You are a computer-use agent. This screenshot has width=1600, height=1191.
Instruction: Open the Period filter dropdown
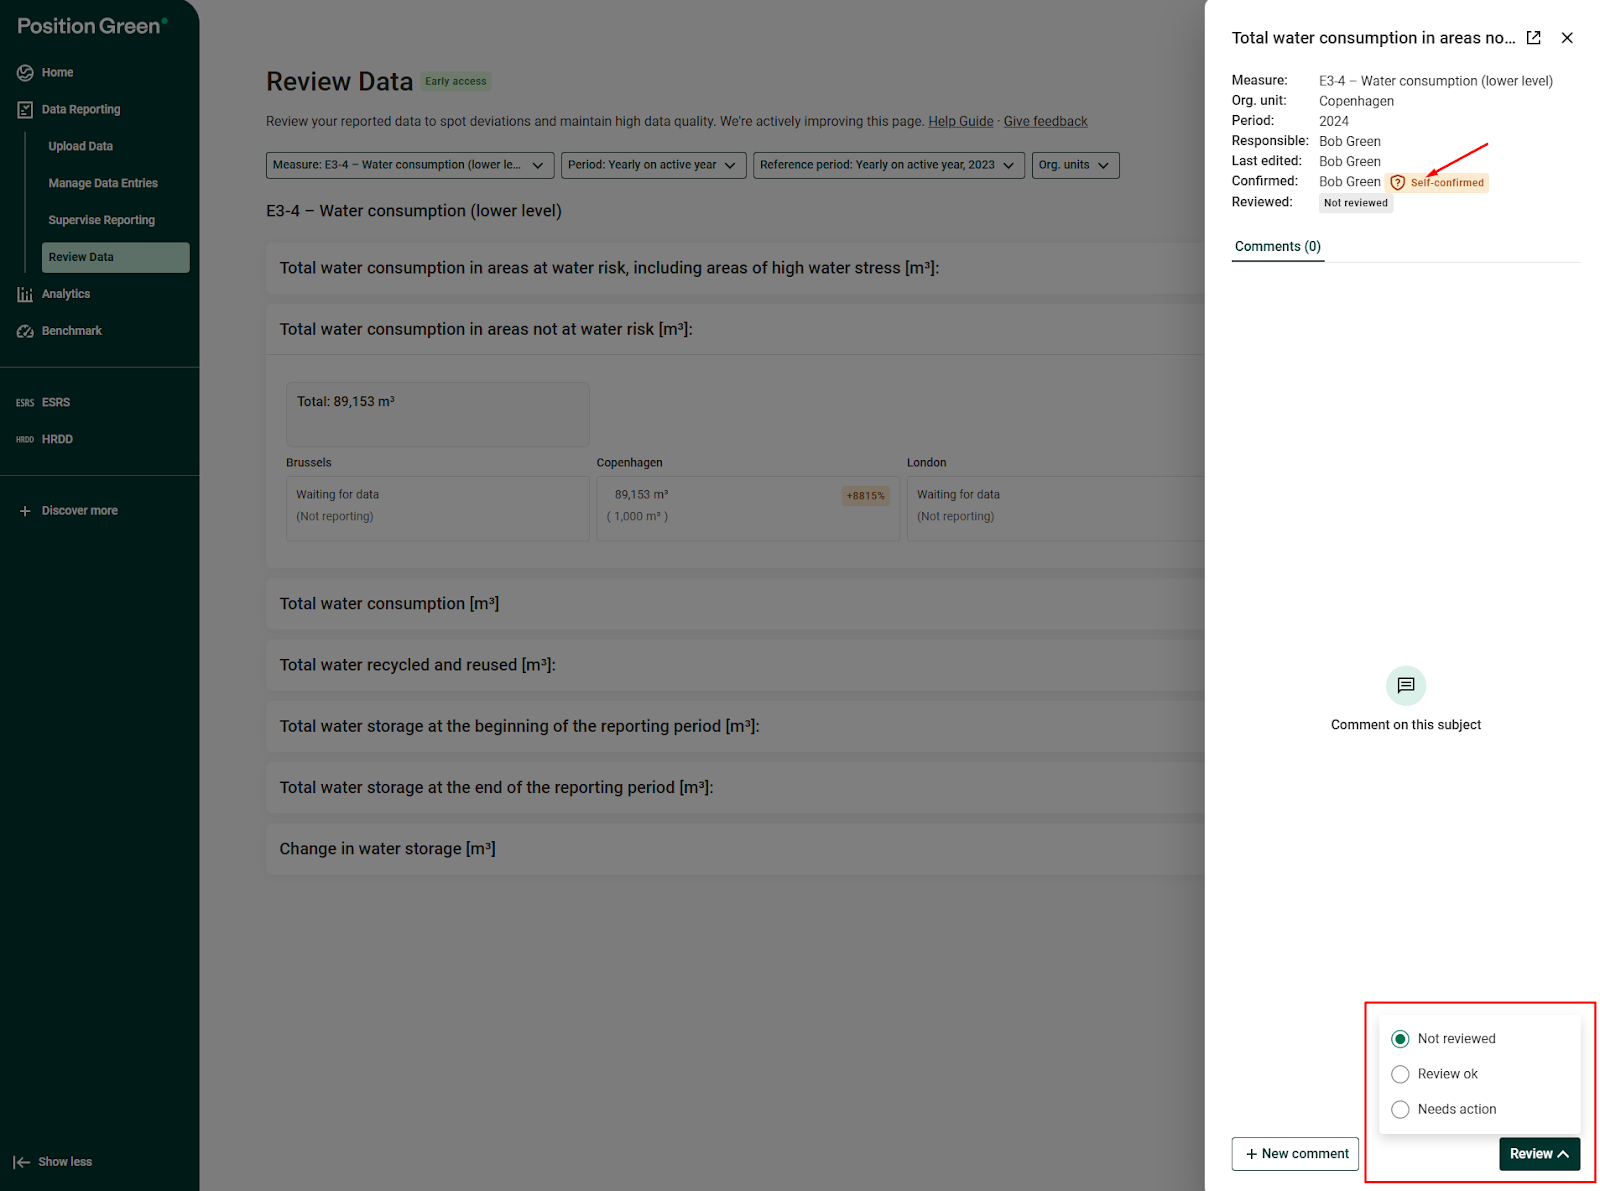[x=653, y=165]
